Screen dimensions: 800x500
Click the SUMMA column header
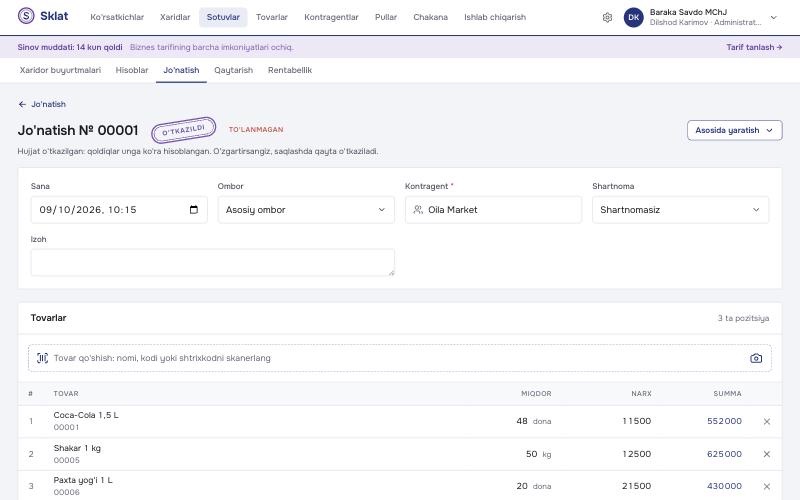[727, 393]
